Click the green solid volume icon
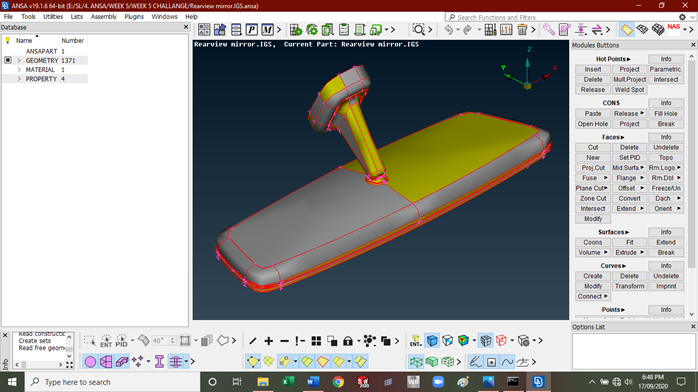This screenshot has height=392, width=698. 432,362
